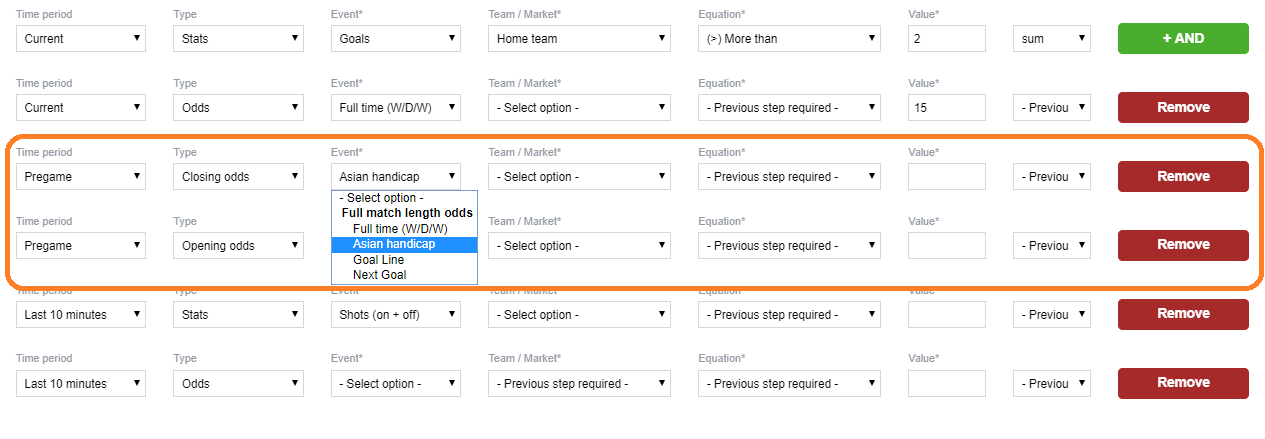Open the (>) More than equation dropdown

pos(790,39)
